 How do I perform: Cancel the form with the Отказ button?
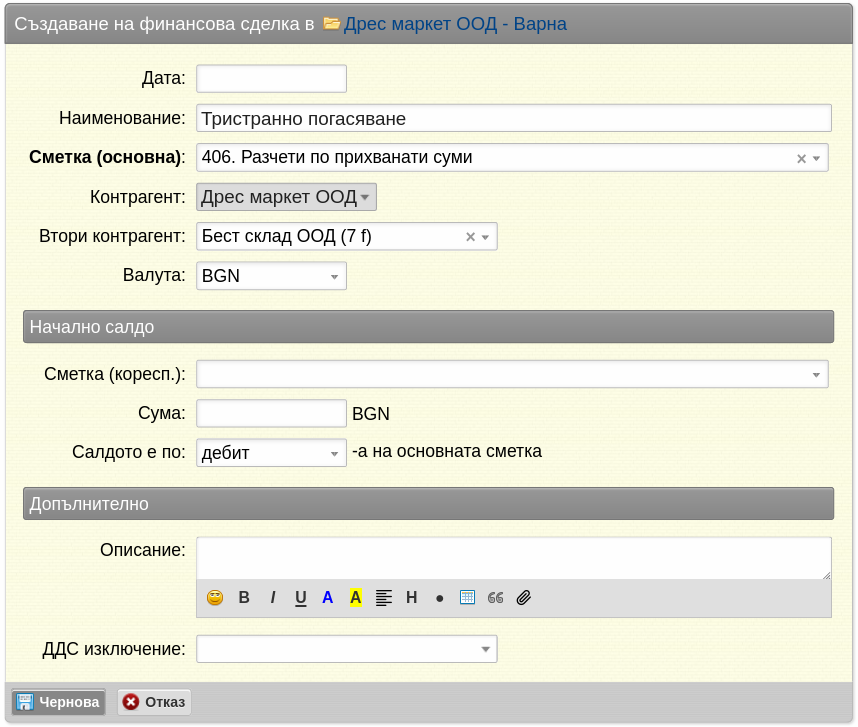tap(154, 702)
